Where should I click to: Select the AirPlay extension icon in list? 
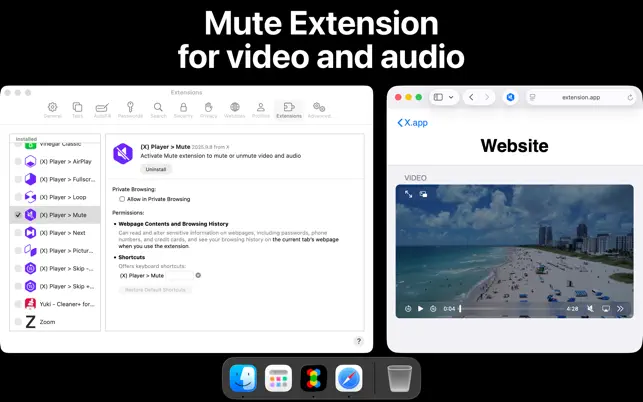tap(30, 162)
